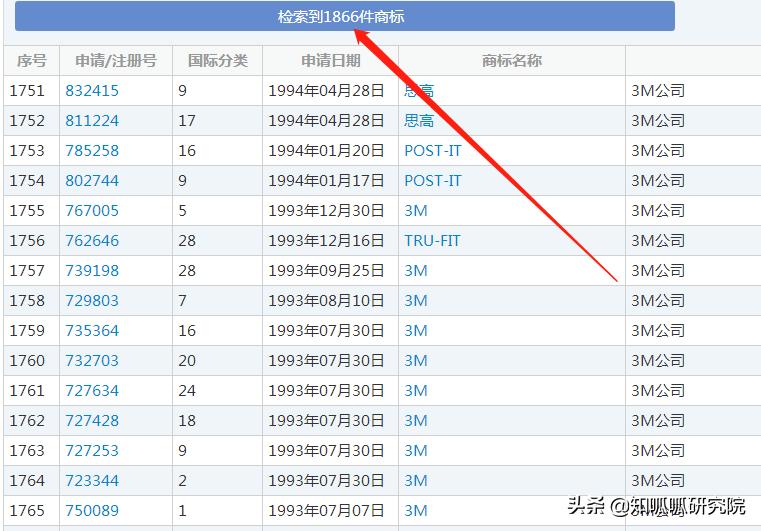Image resolution: width=761 pixels, height=531 pixels.
Task: Open registration number 750089
Action: click(92, 511)
